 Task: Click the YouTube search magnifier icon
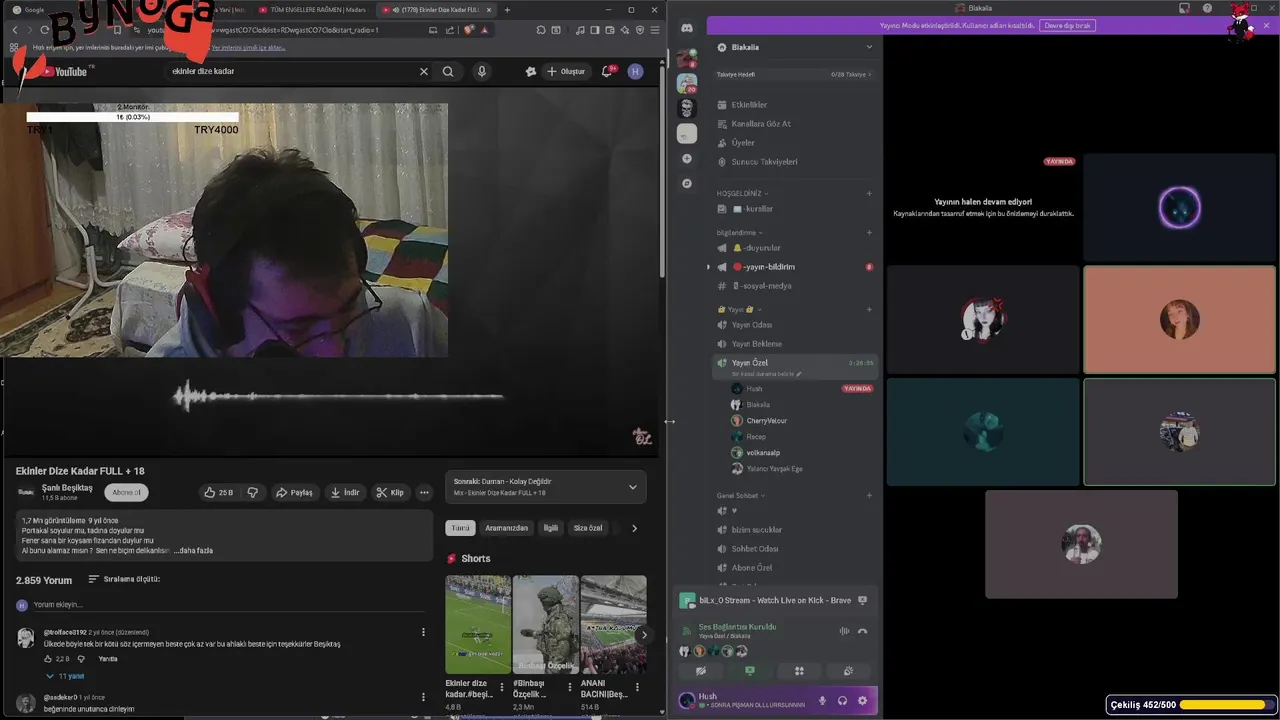tap(448, 71)
